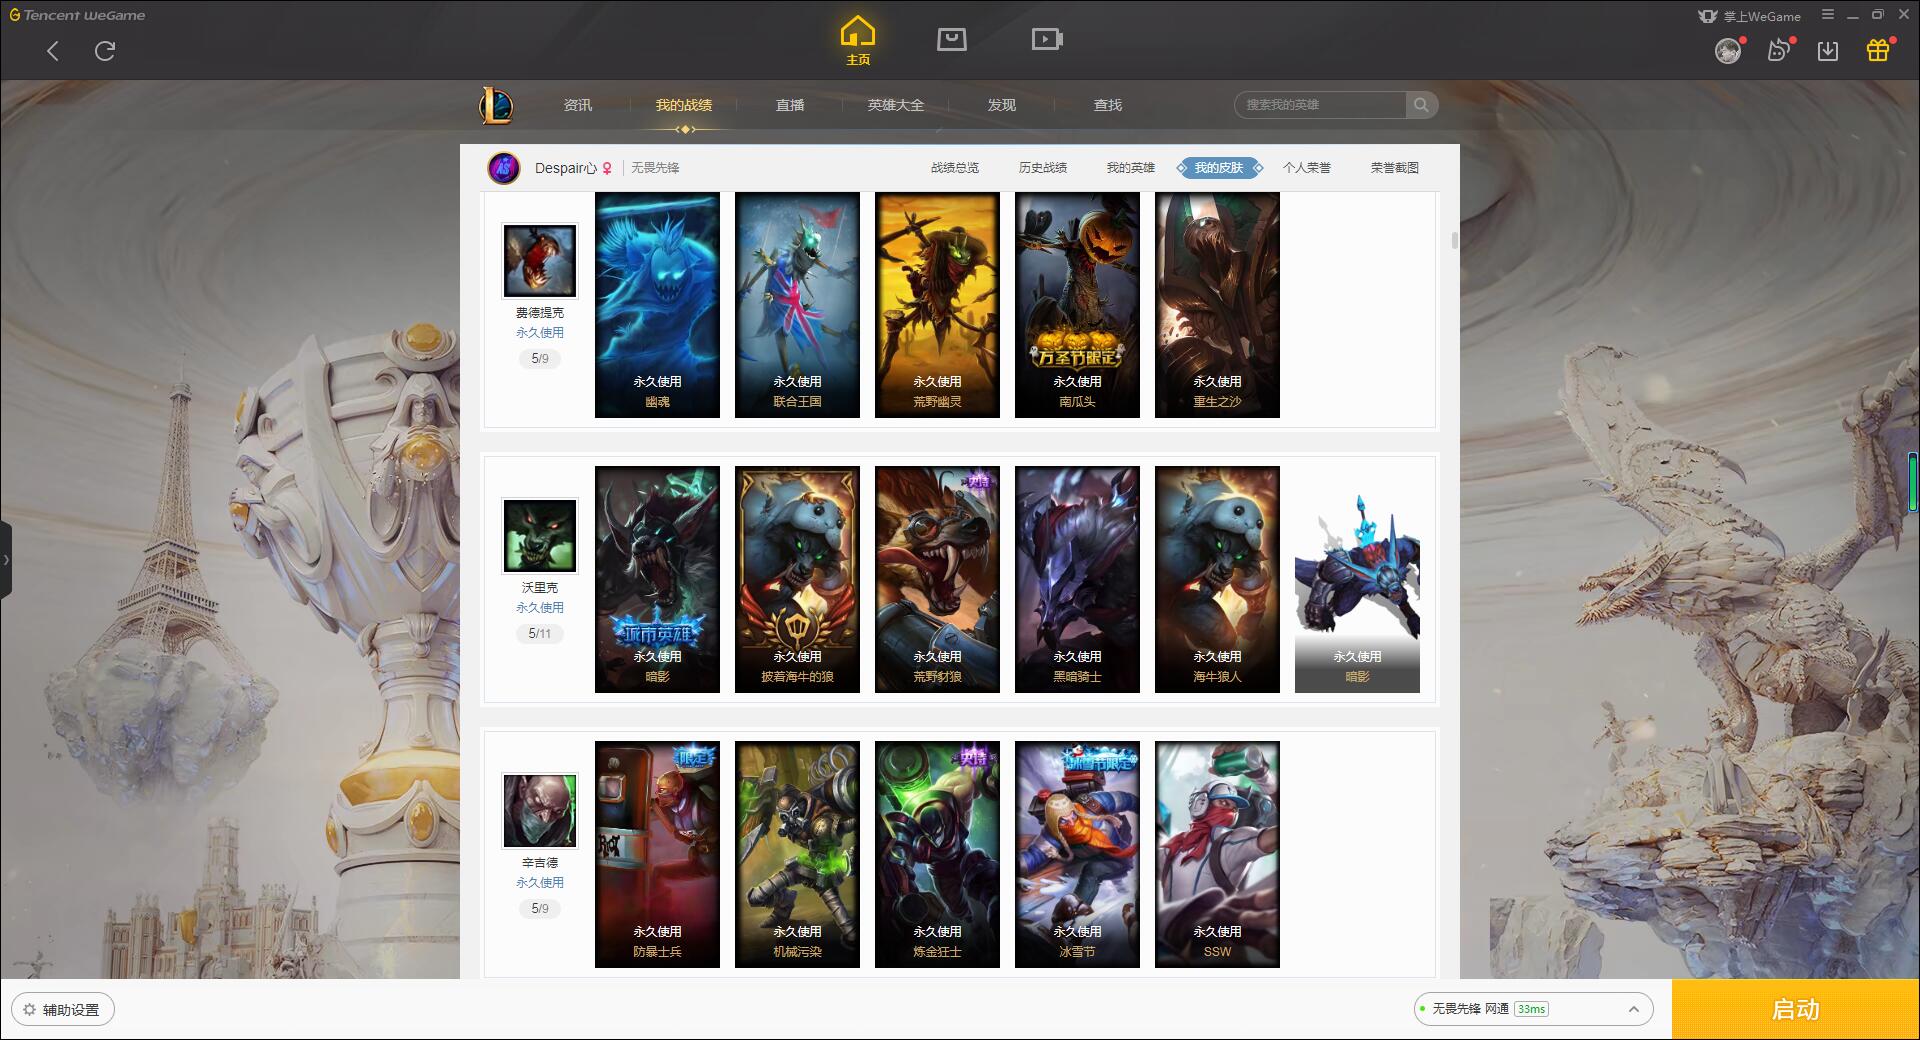Select the 我的战绩 tab
The width and height of the screenshot is (1920, 1040).
[x=684, y=105]
